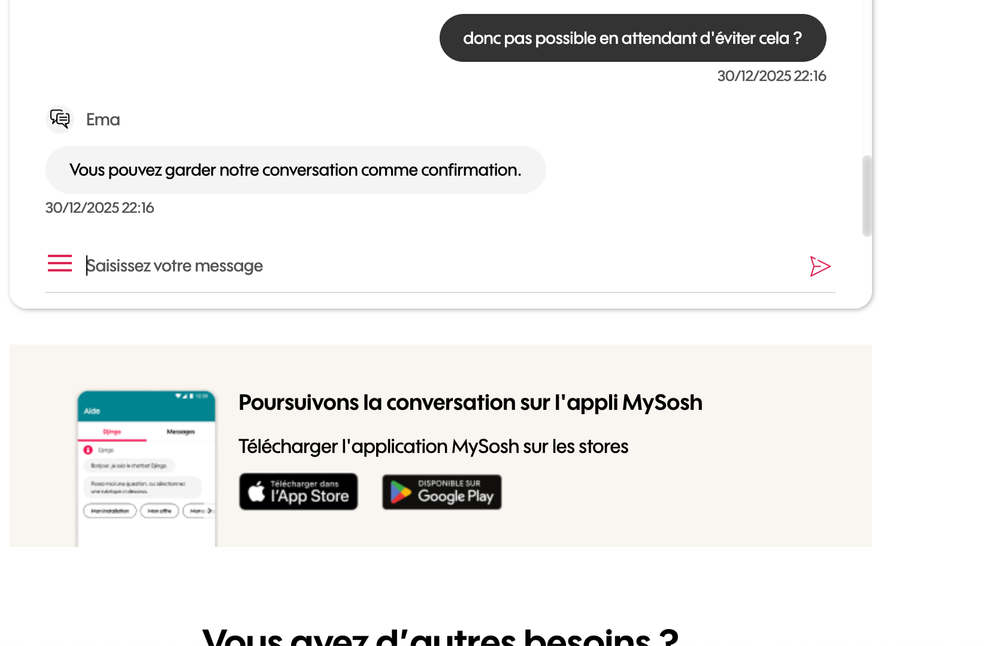Click the 'donc pas possible en attendant' message bubble
Screen dimensions: 999x646
pyautogui.click(x=632, y=38)
